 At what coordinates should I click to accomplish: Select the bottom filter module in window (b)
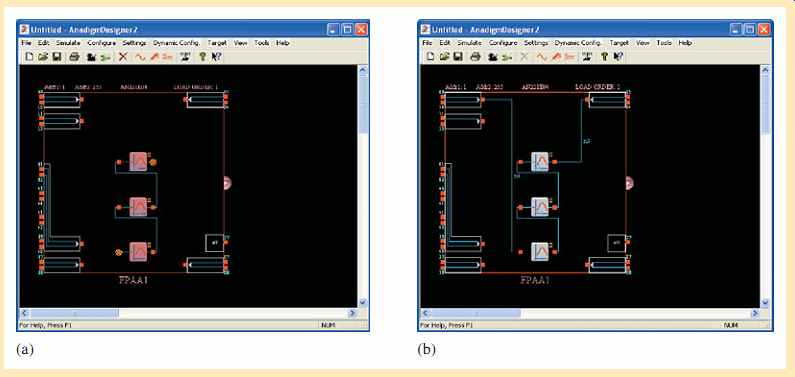tap(540, 251)
